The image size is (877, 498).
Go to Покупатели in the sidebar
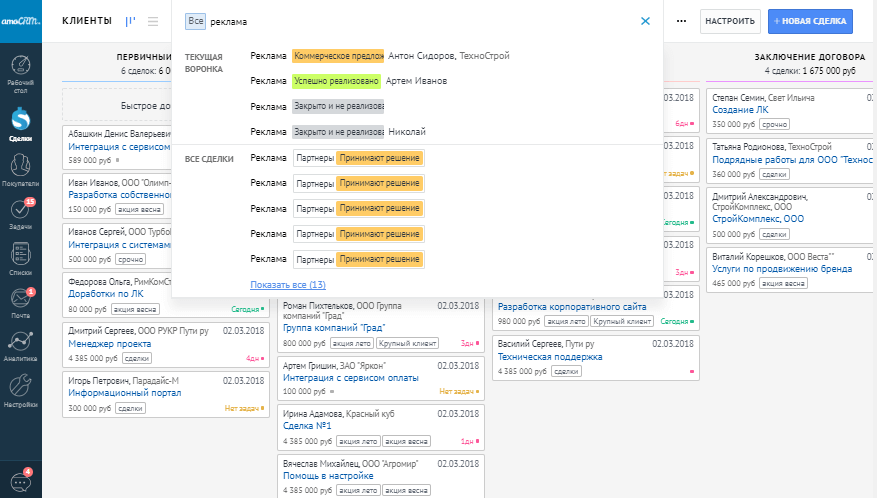(20, 169)
